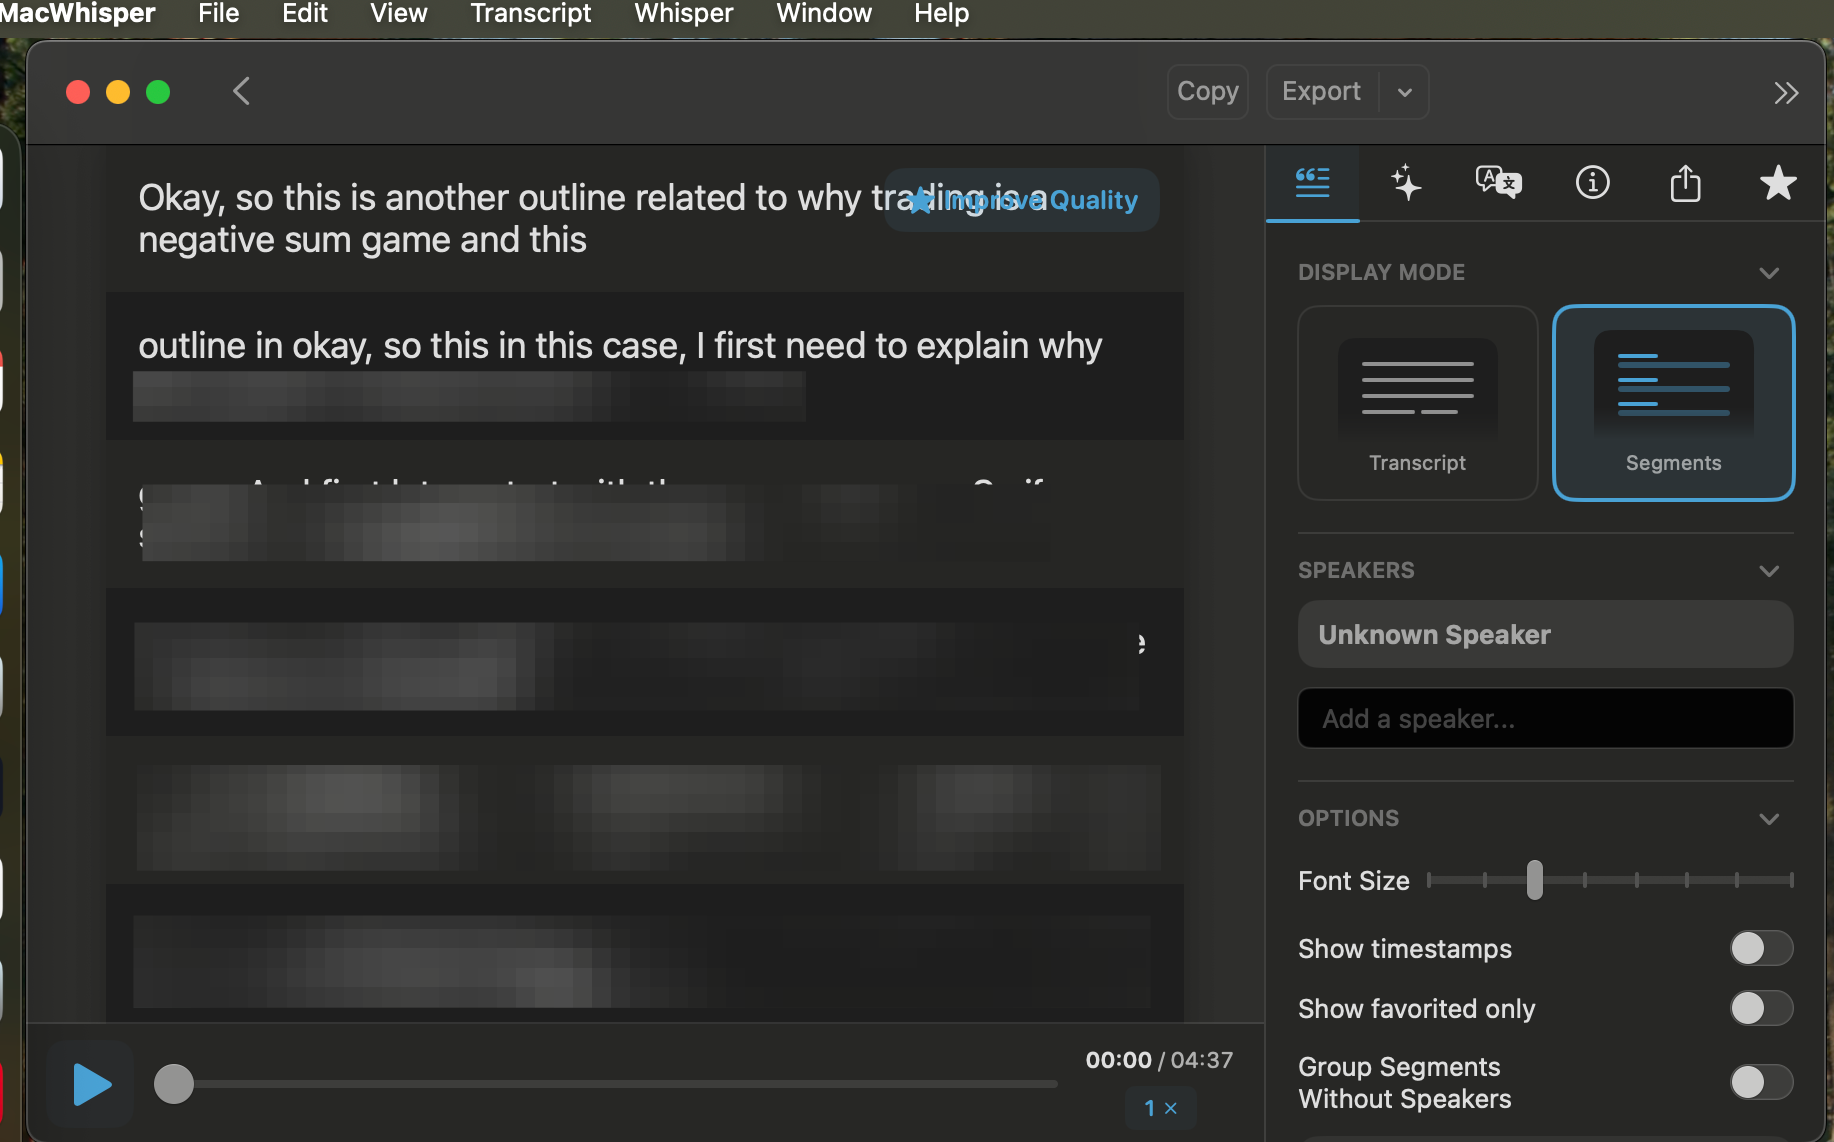Collapse the Display Mode section

(1769, 272)
